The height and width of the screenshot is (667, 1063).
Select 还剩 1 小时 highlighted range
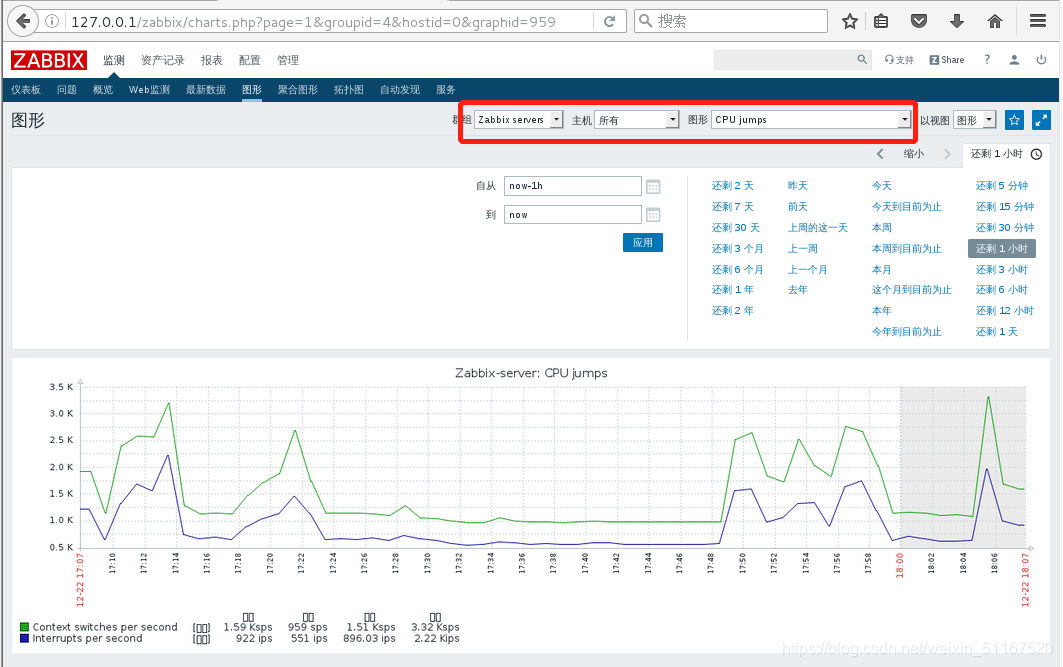pyautogui.click(x=1001, y=249)
